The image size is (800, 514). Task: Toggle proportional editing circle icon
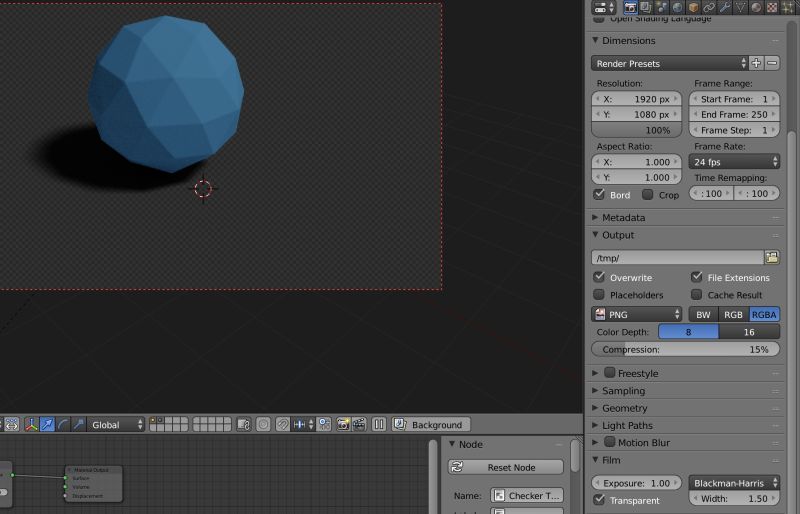pyautogui.click(x=263, y=424)
